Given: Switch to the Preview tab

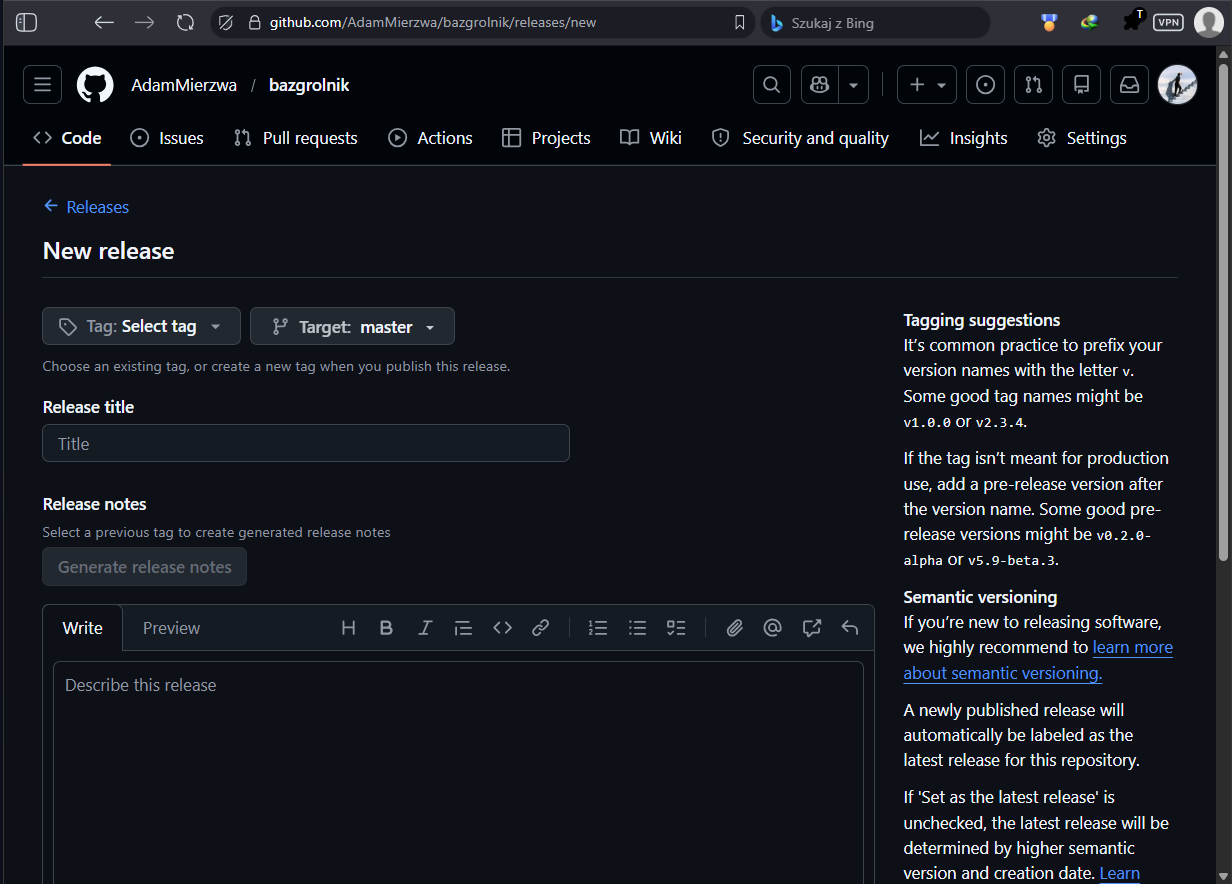Looking at the screenshot, I should click(171, 628).
